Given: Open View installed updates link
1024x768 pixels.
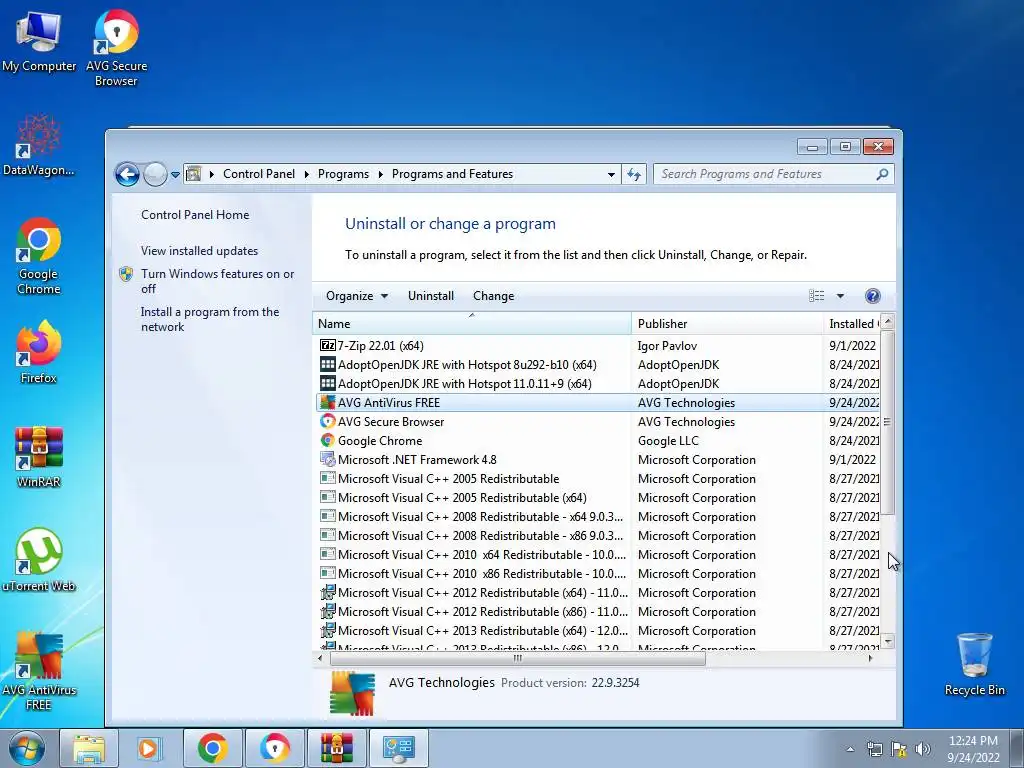Looking at the screenshot, I should pos(199,251).
